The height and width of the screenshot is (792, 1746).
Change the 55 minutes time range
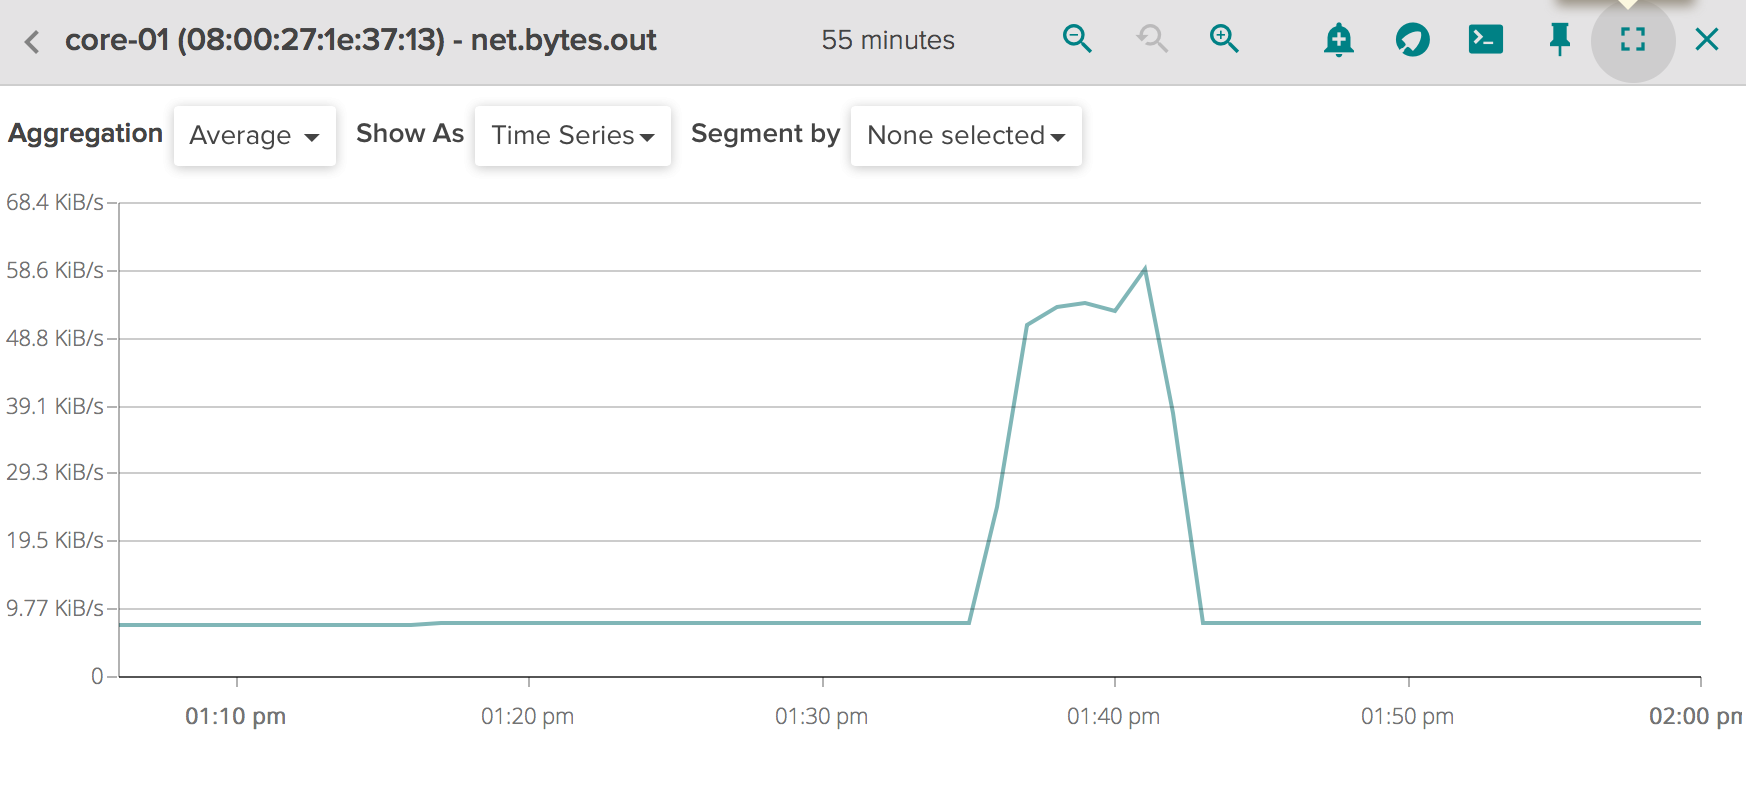(x=886, y=40)
